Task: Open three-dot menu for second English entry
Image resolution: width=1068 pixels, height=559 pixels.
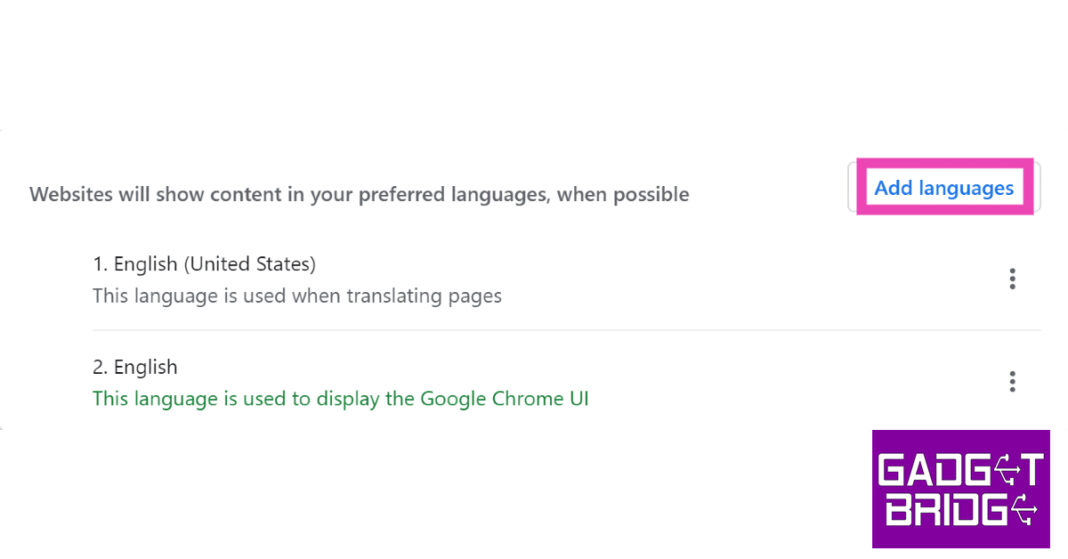Action: (1012, 381)
